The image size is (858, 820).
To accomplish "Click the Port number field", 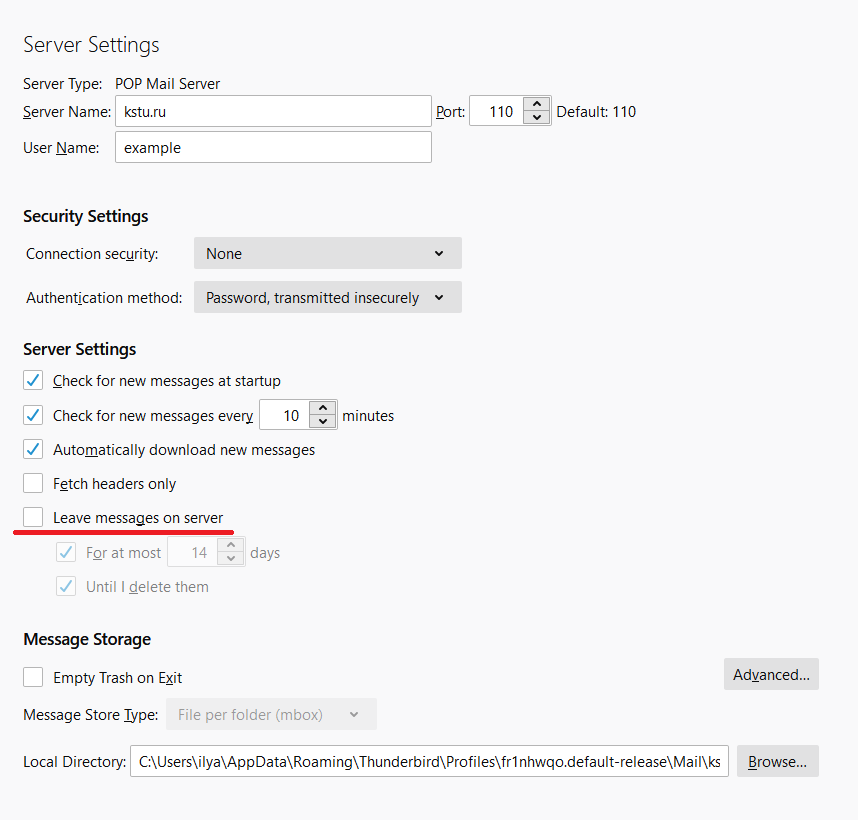I will (x=497, y=112).
